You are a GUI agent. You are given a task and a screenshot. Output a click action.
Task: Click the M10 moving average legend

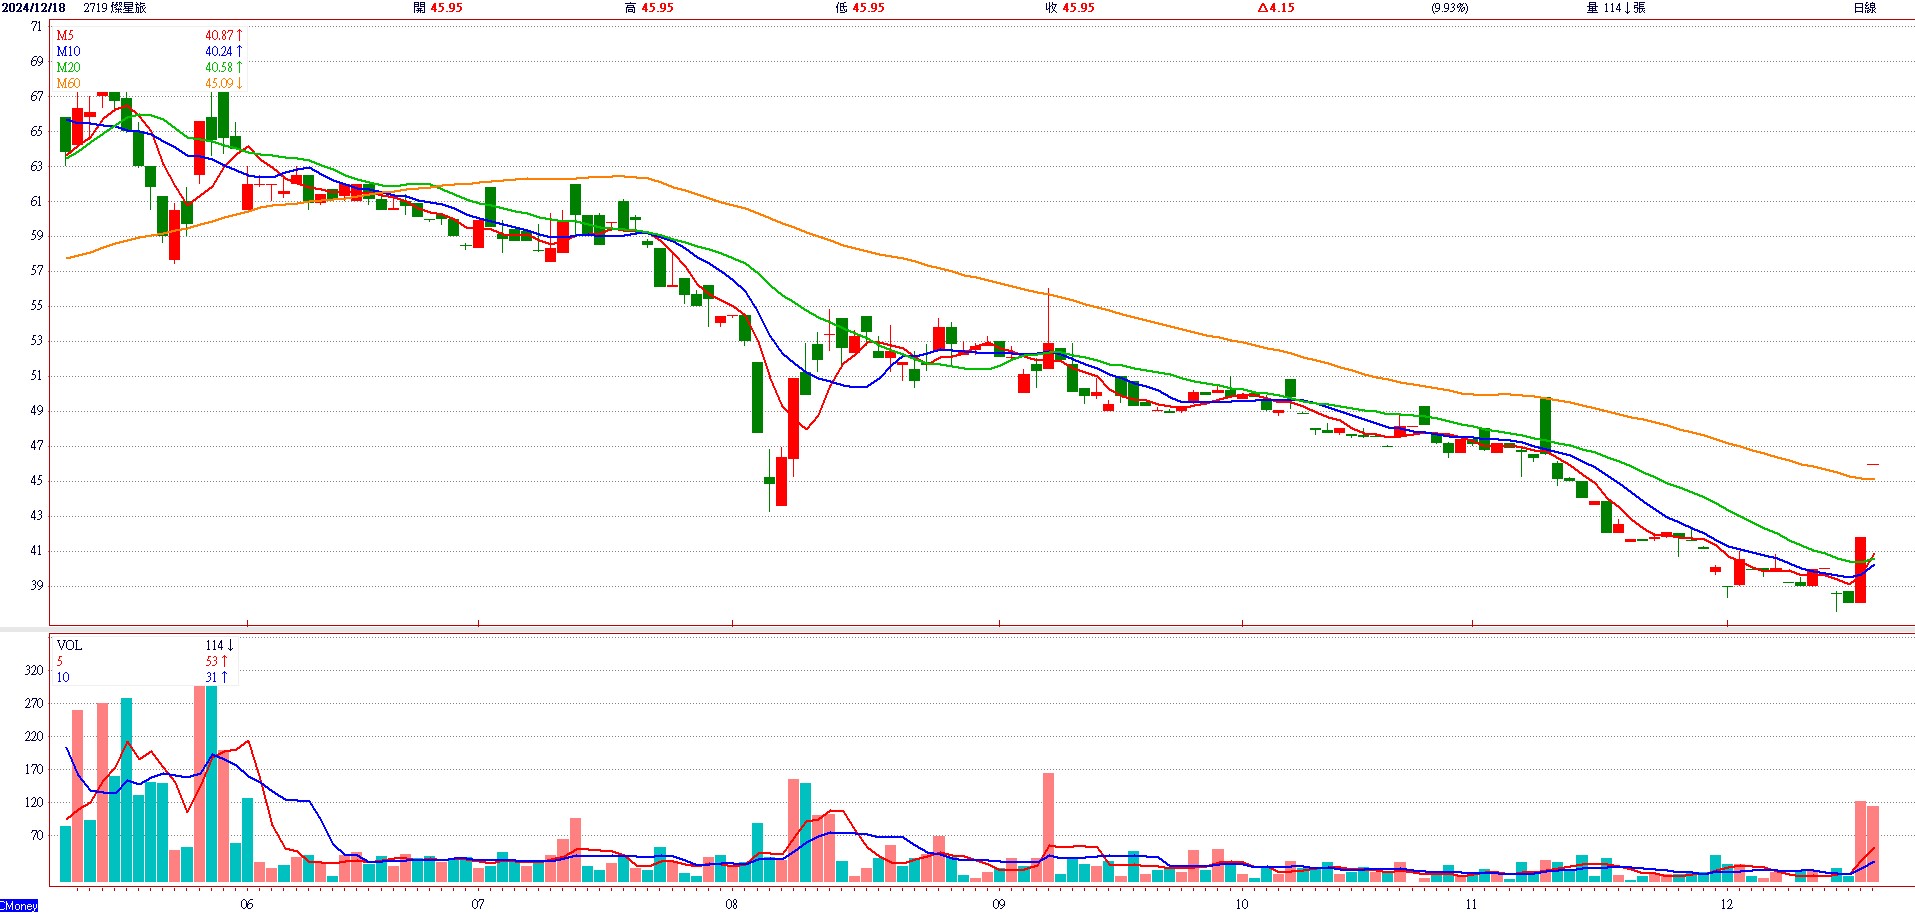[68, 51]
